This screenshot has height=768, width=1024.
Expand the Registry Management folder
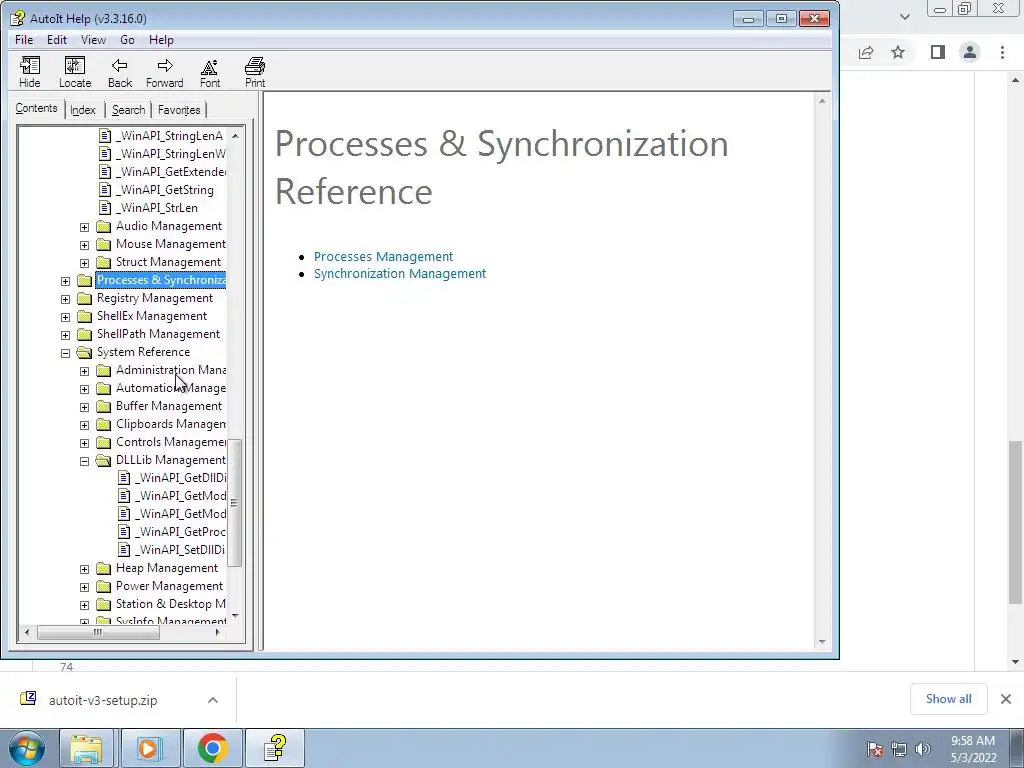pyautogui.click(x=65, y=299)
